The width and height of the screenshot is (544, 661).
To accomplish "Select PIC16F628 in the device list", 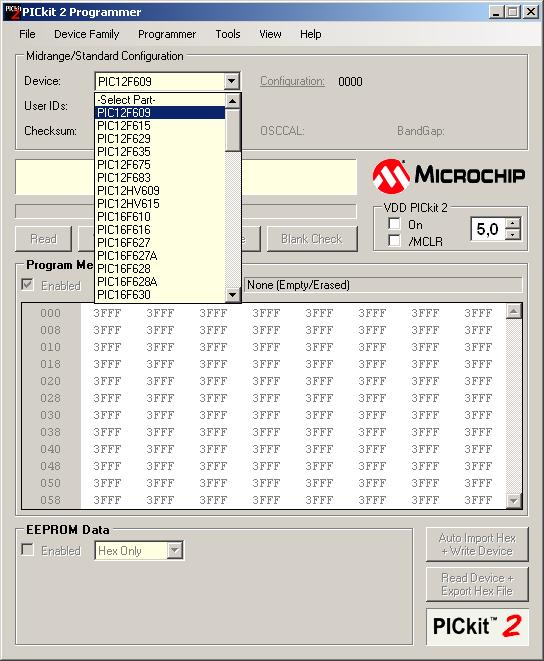I will coord(160,269).
